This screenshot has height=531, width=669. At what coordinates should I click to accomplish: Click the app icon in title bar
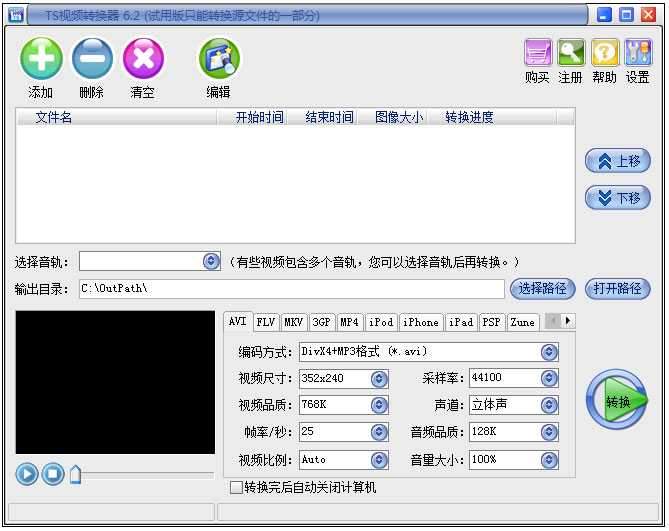(16, 15)
